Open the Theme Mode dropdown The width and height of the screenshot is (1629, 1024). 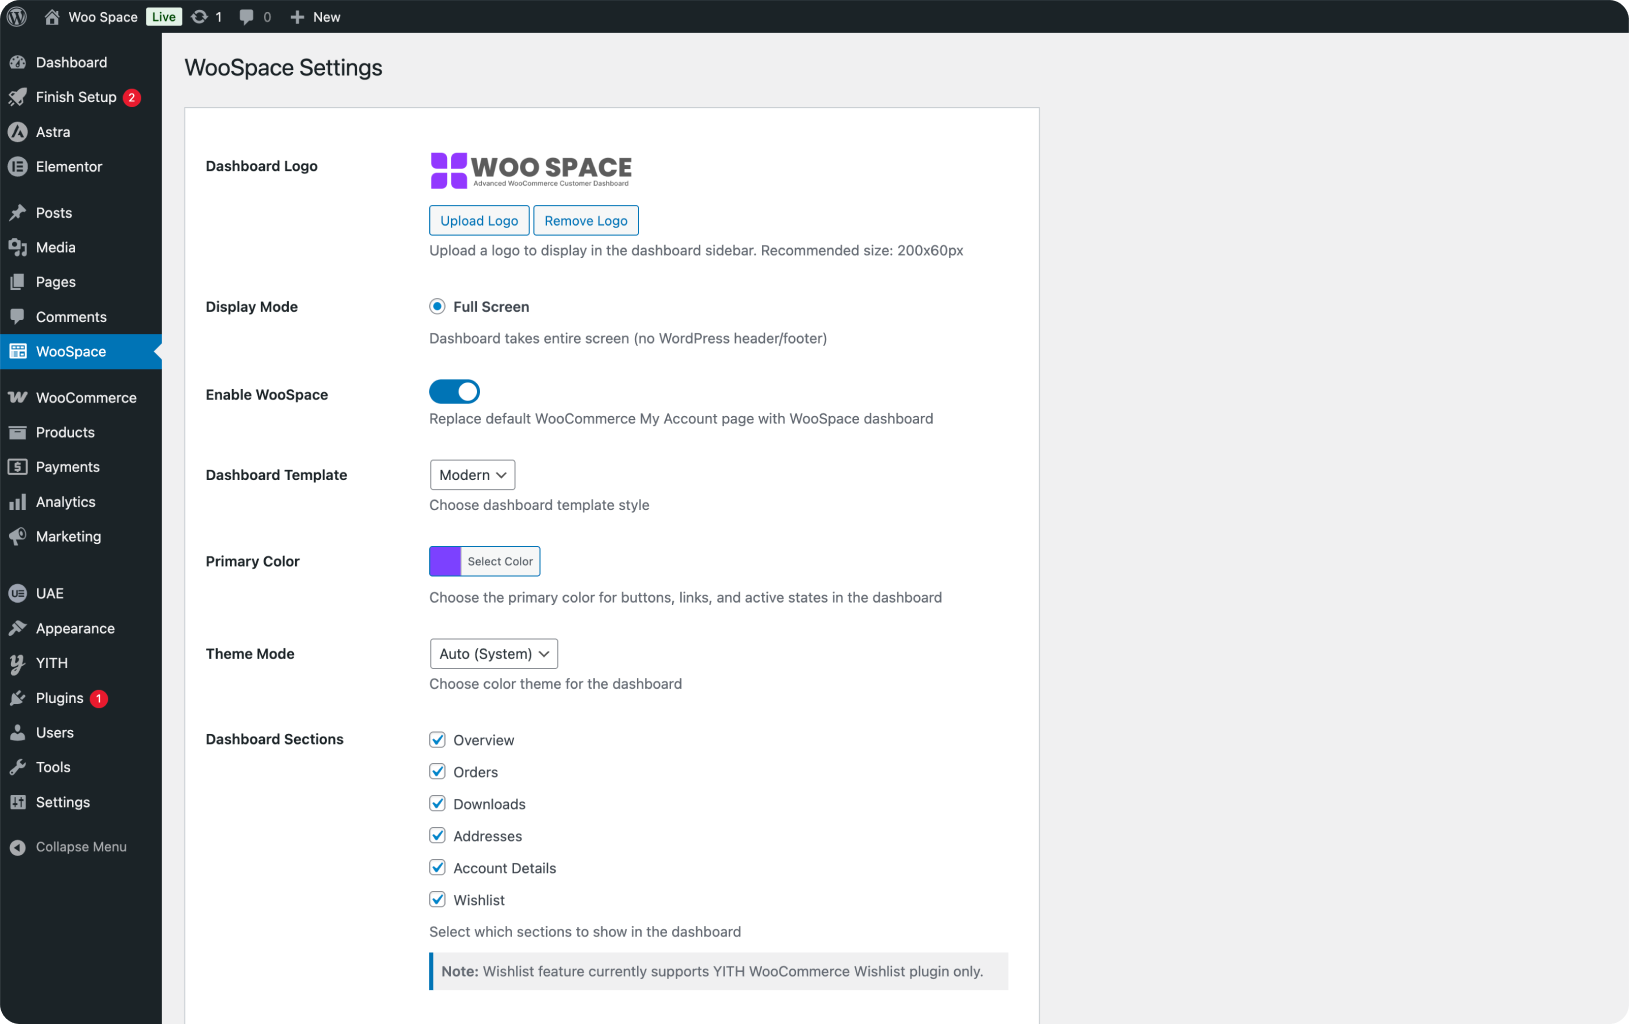(x=493, y=653)
